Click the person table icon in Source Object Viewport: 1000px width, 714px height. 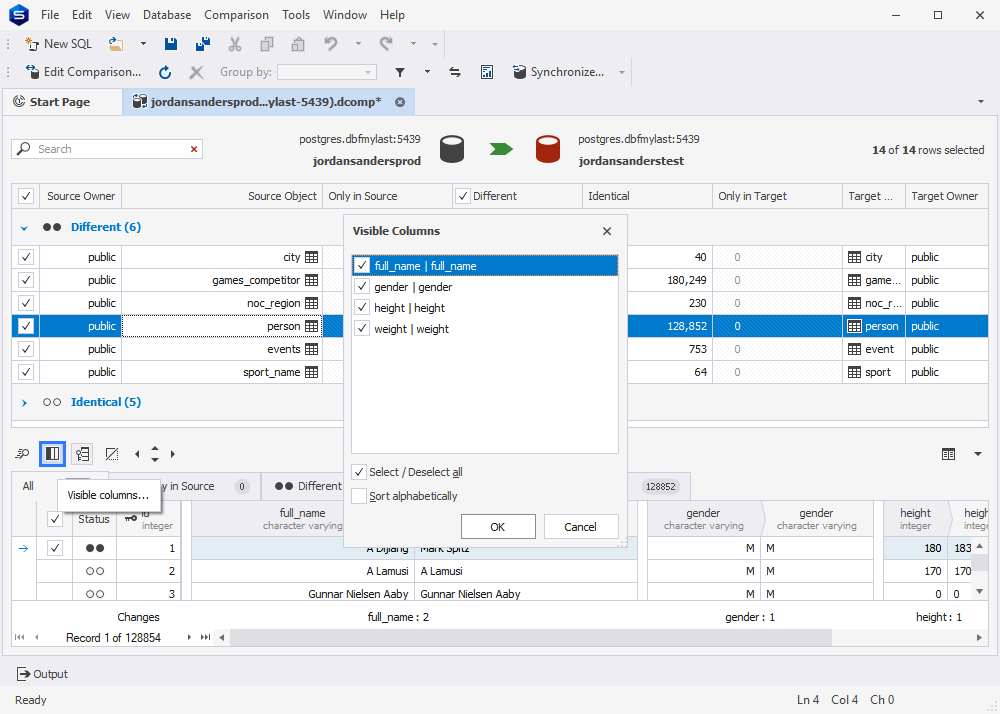click(311, 326)
